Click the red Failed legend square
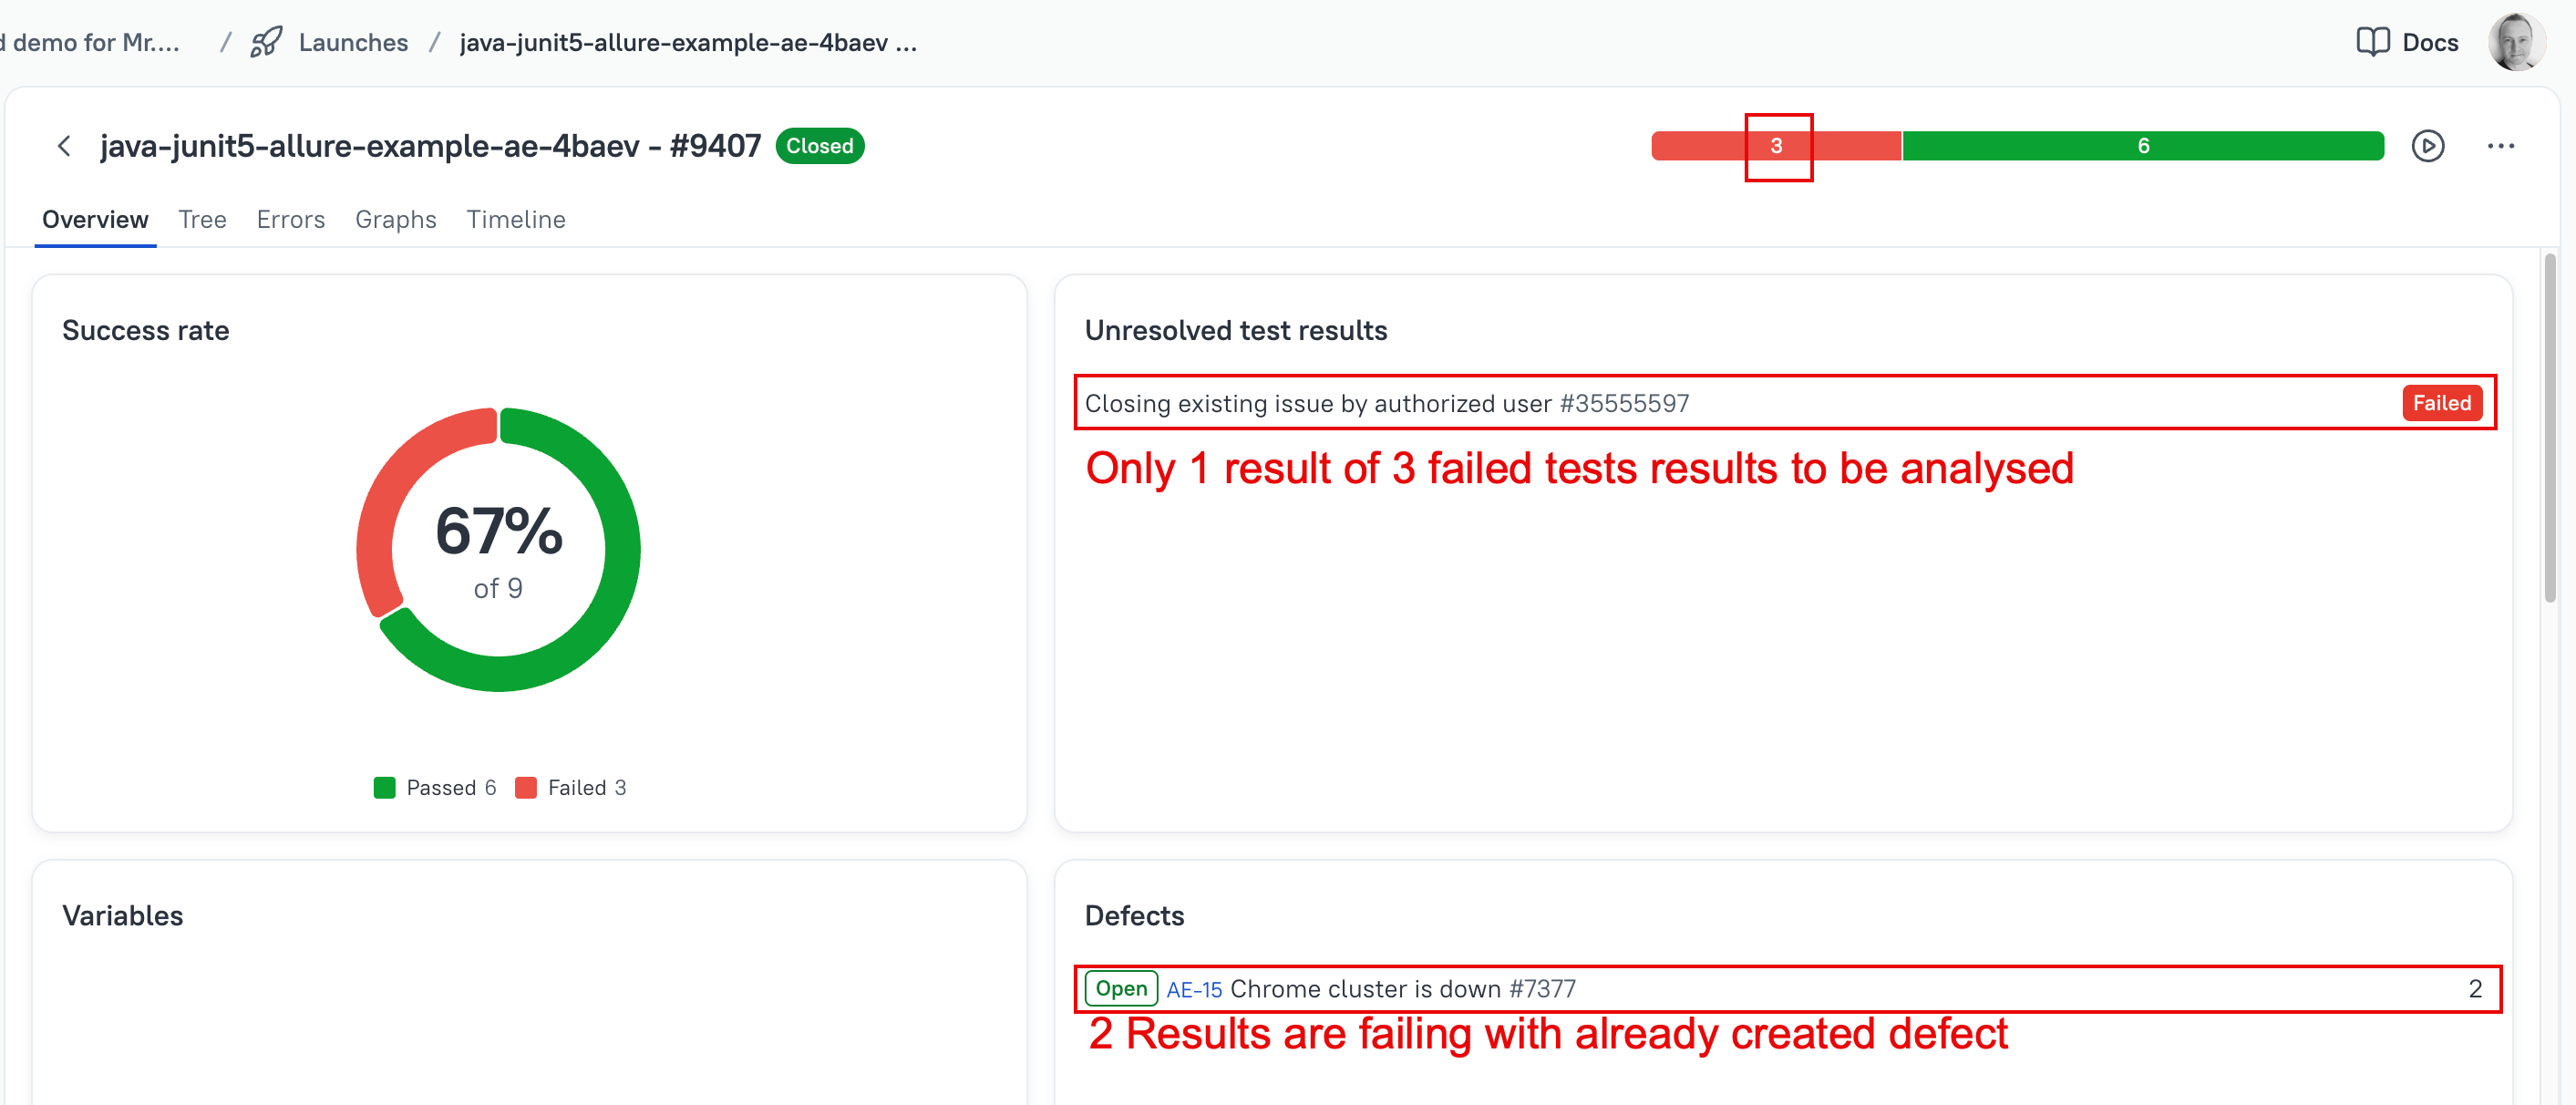Screen dimensions: 2576x1105 [x=526, y=788]
